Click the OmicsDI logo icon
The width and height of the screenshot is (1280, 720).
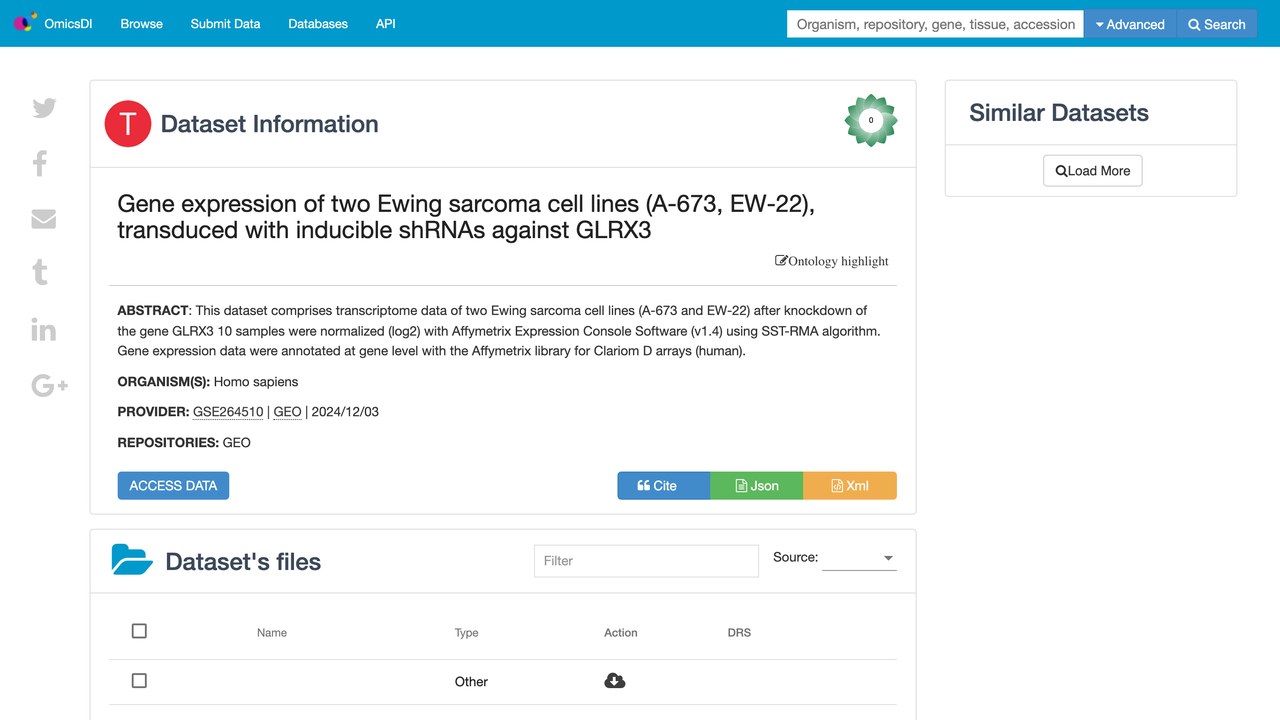pos(25,23)
